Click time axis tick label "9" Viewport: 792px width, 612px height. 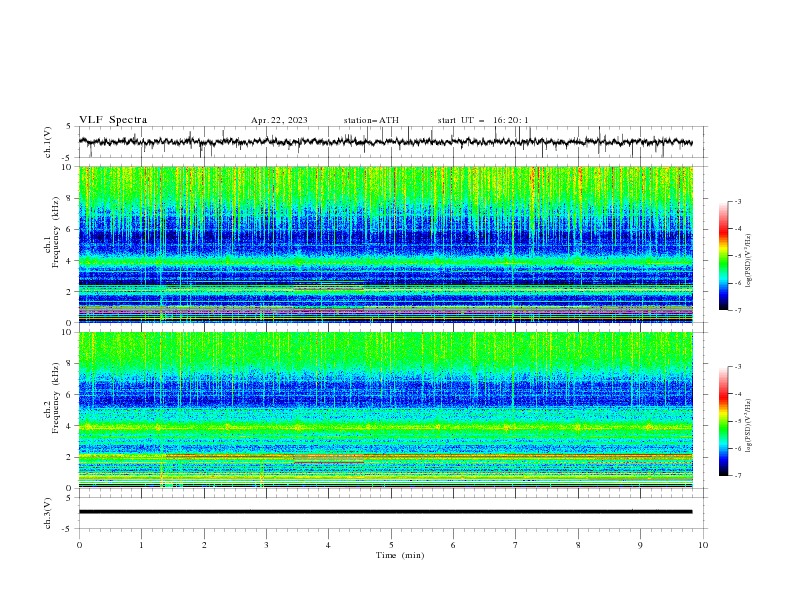point(640,545)
